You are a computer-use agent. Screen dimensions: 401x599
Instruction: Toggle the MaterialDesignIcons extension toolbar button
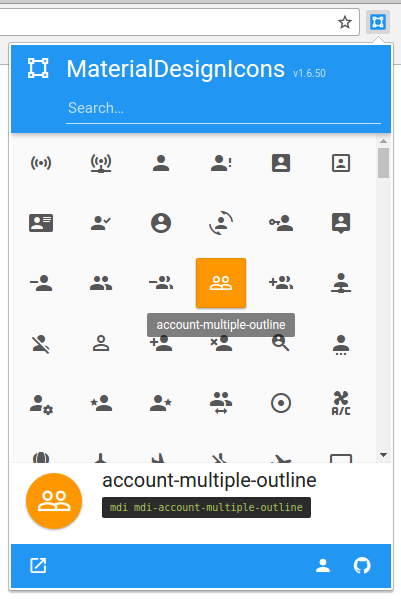coord(378,22)
